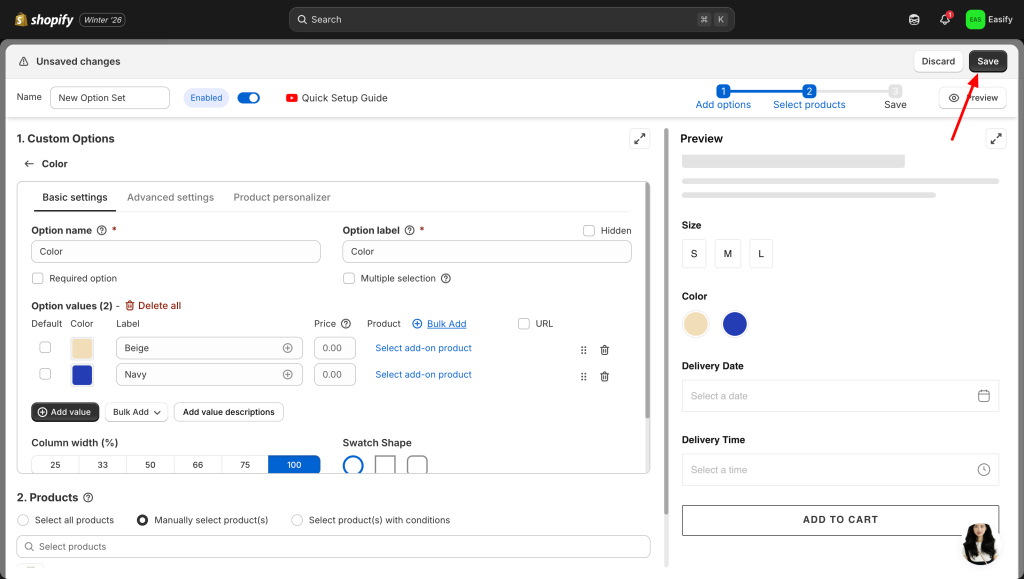Open the Delivery Time picker field
Viewport: 1024px width, 579px height.
[x=840, y=470]
